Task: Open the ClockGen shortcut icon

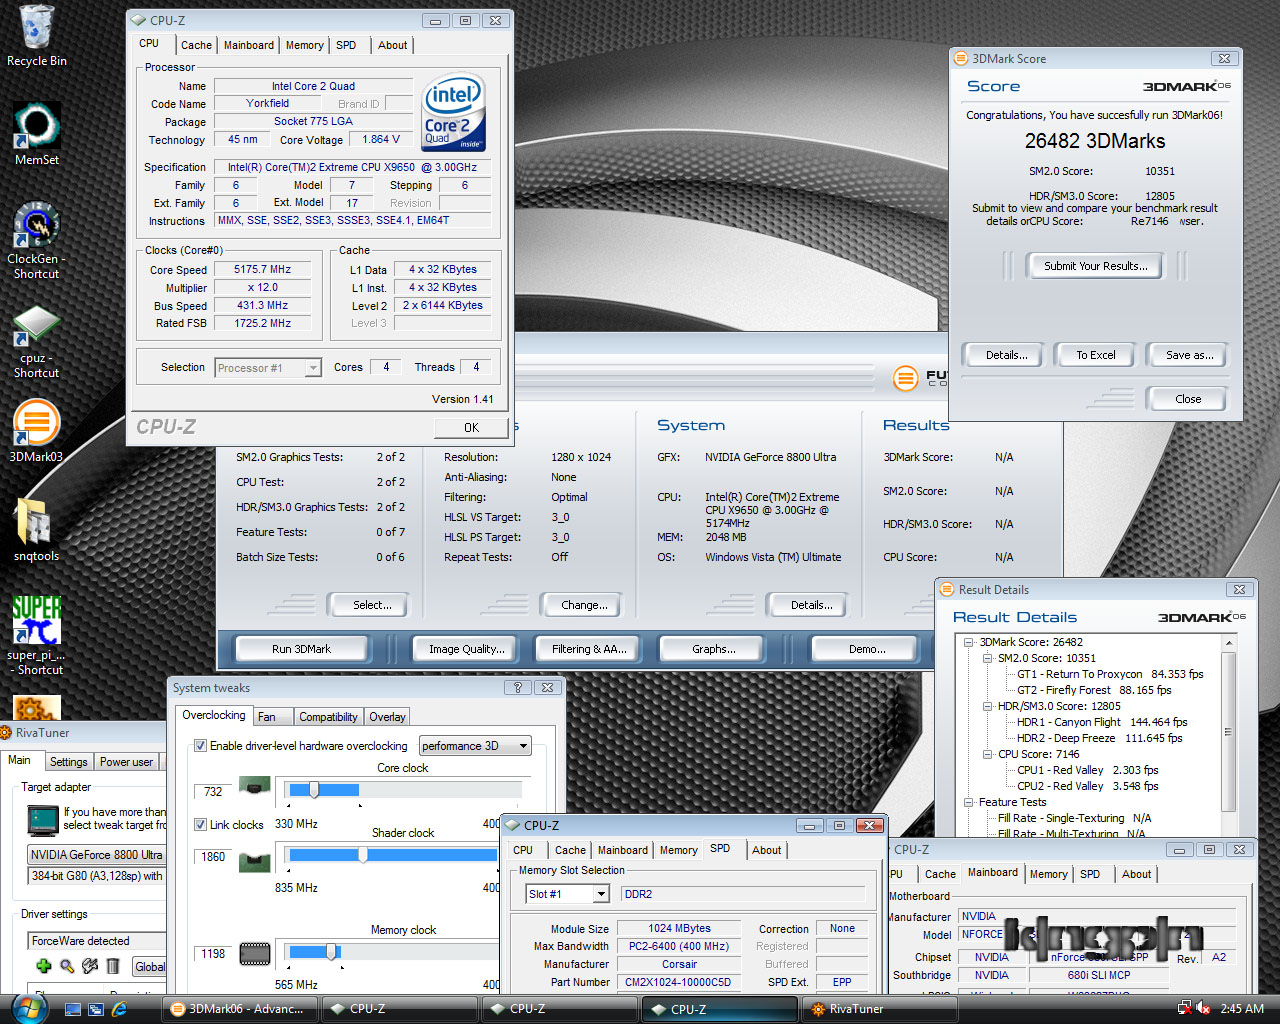Action: [37, 226]
